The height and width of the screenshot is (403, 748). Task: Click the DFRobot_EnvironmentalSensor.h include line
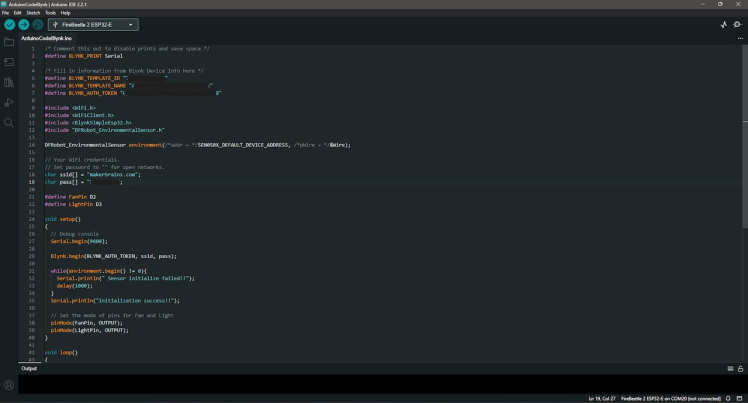pos(104,130)
